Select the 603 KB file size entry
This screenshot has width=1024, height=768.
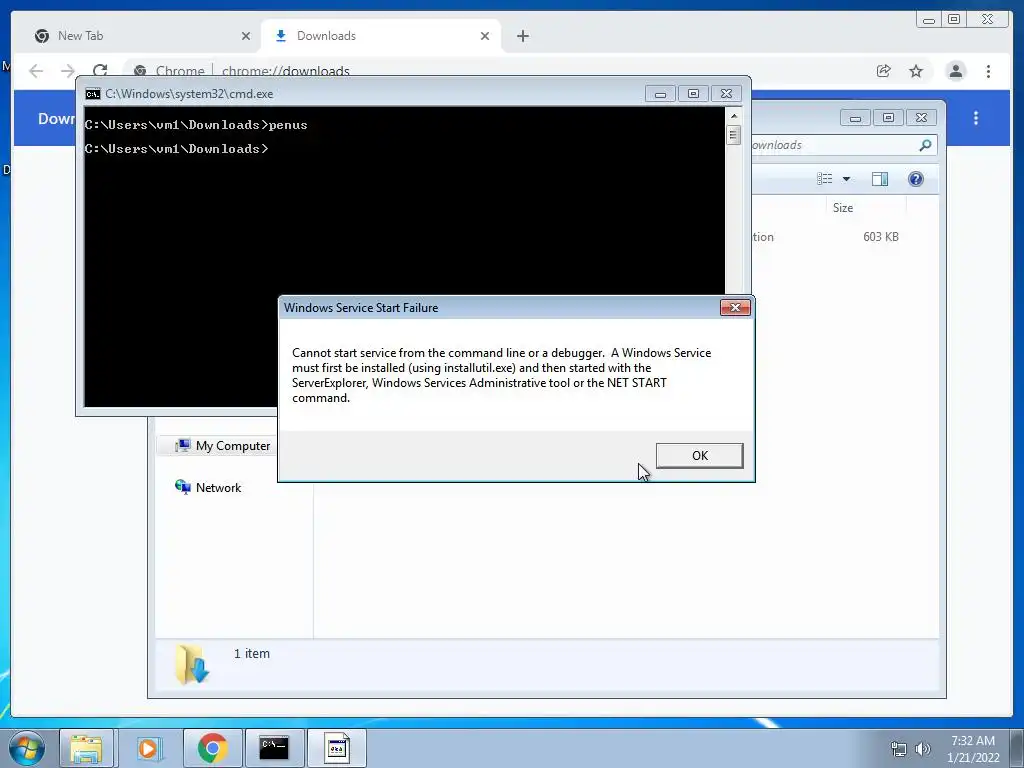tap(880, 236)
